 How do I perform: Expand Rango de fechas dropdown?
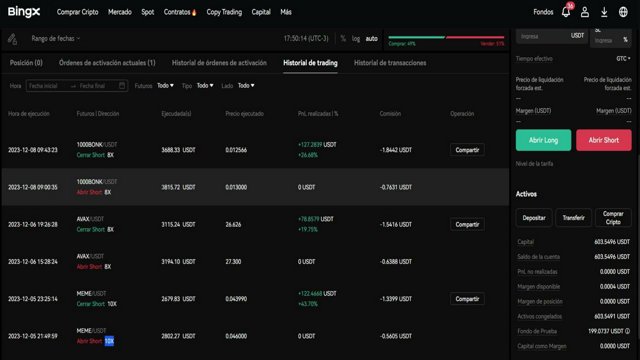tap(56, 38)
